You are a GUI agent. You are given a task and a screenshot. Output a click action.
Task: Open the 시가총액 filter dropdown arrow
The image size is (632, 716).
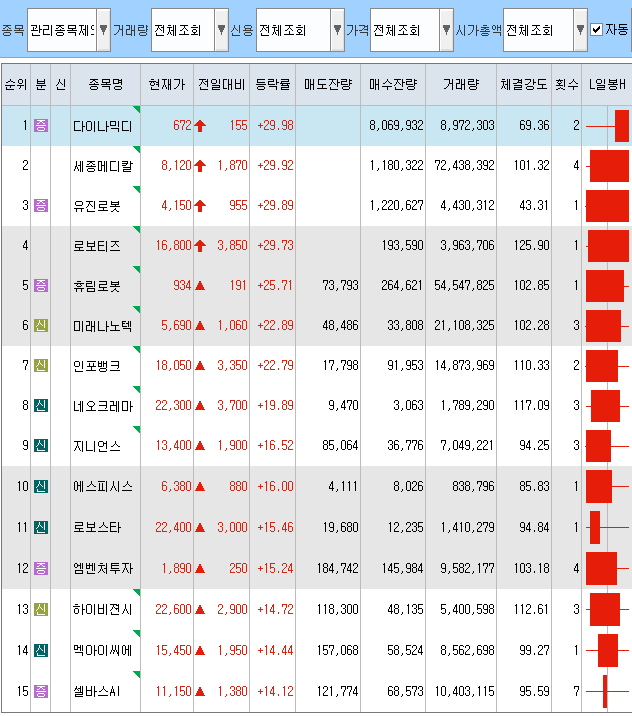580,30
